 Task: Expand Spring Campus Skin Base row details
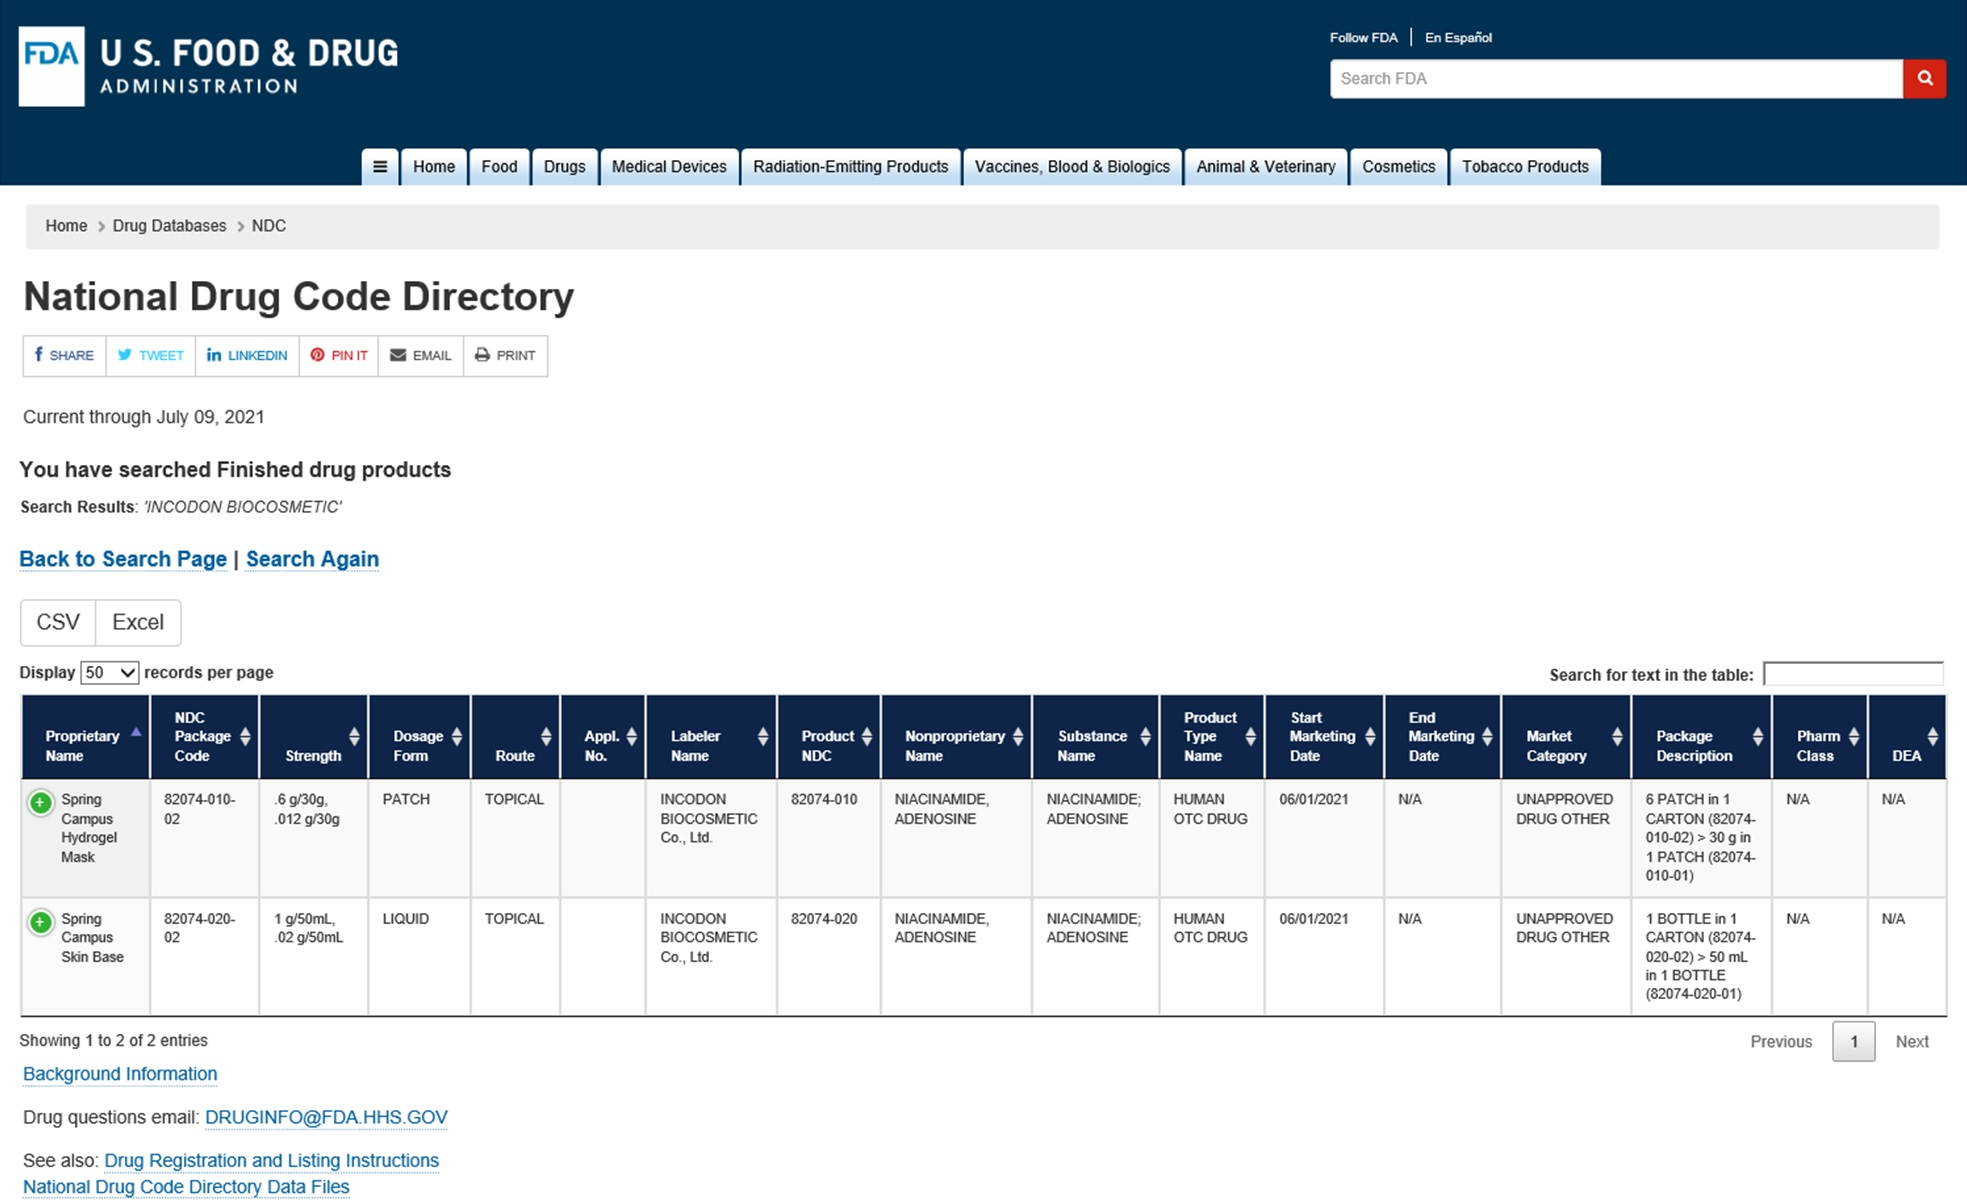coord(40,922)
